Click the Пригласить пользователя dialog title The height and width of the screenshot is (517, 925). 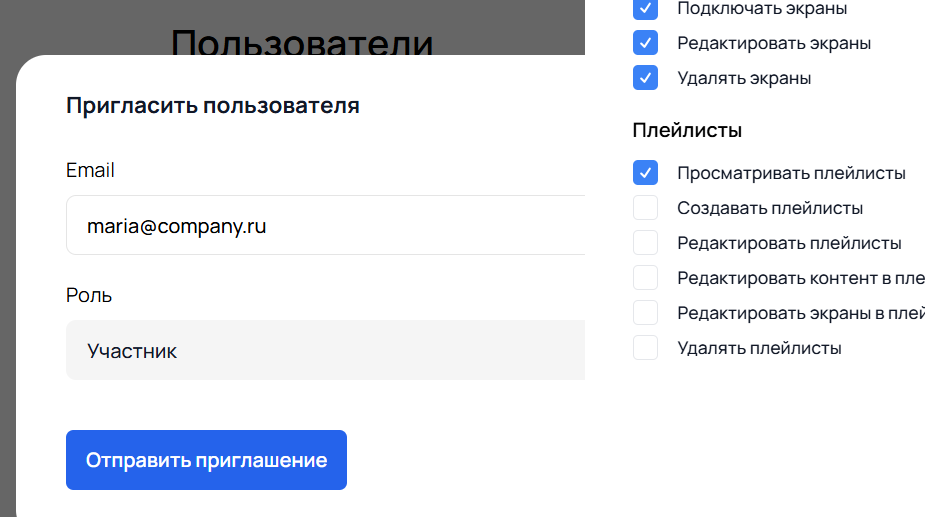pyautogui.click(x=212, y=106)
